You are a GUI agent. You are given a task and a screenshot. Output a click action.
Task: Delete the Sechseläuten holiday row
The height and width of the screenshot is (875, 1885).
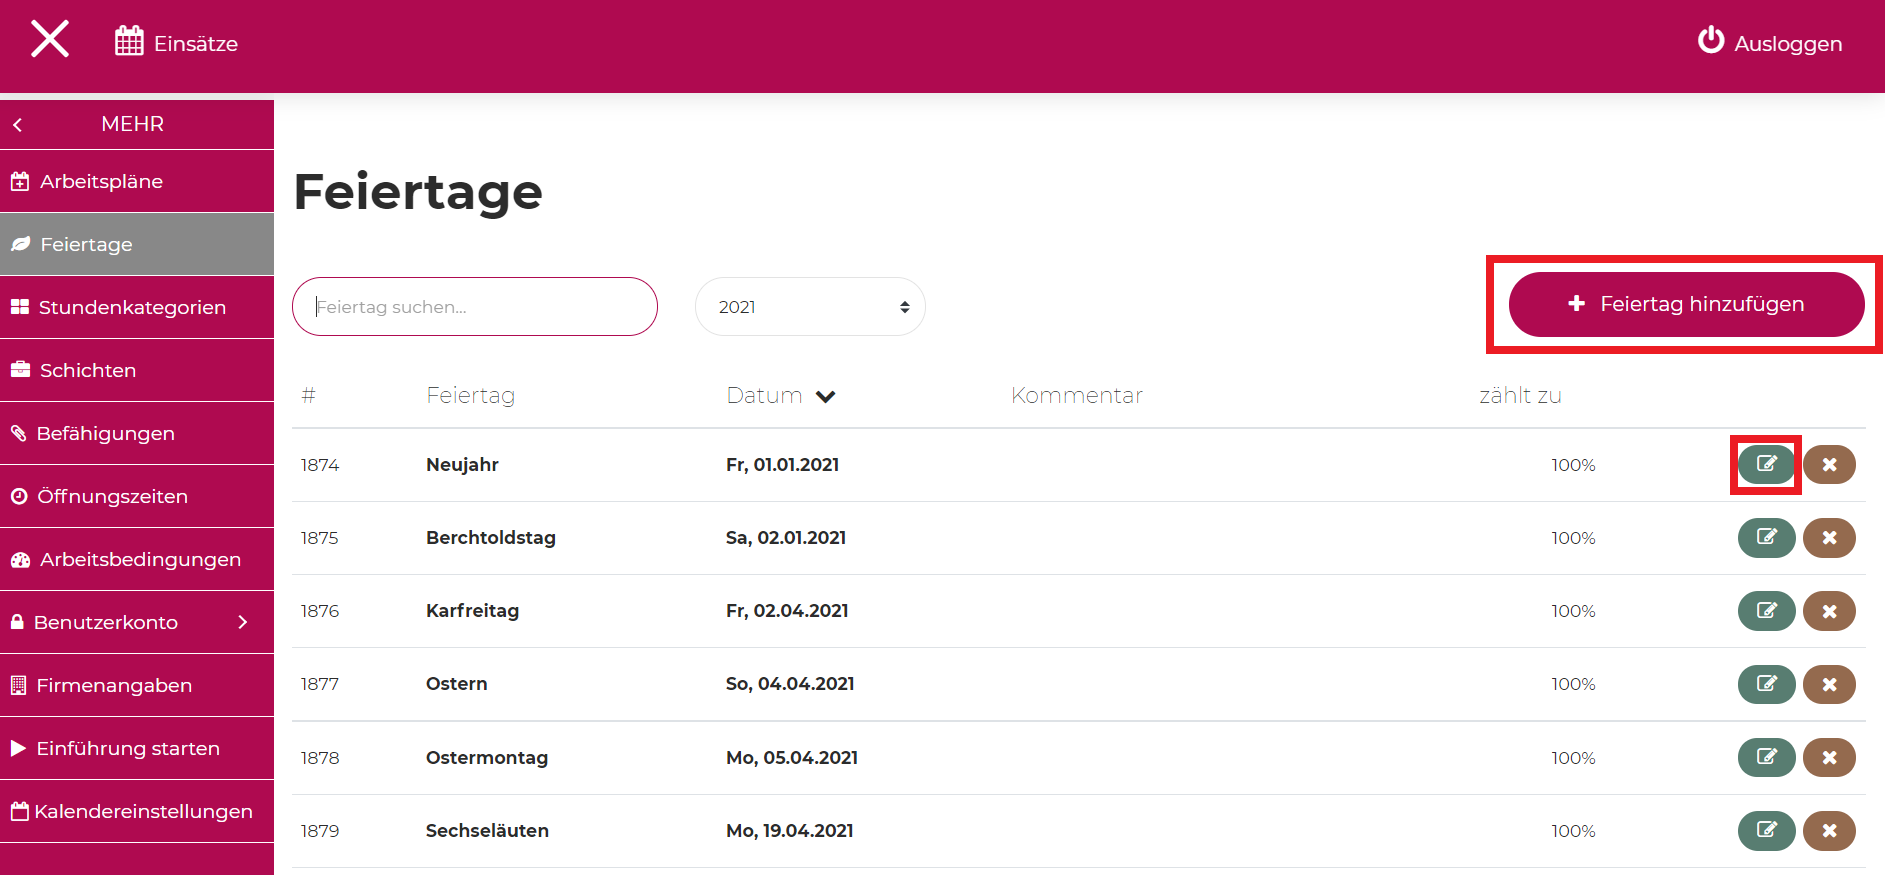pos(1829,831)
